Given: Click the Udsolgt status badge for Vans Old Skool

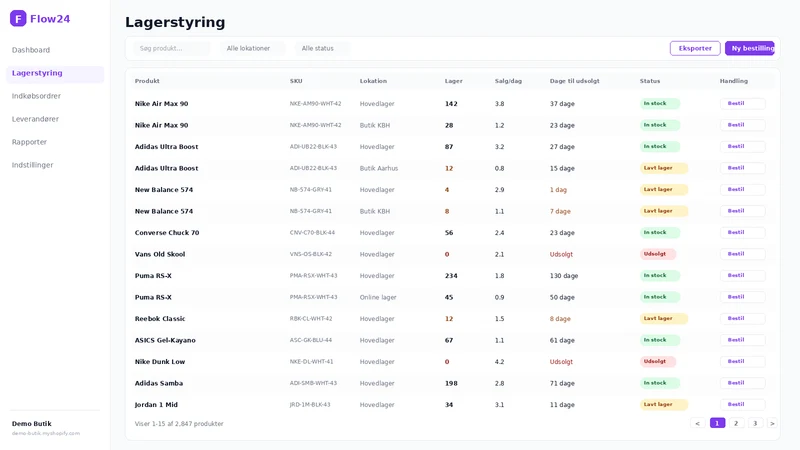Looking at the screenshot, I should tap(658, 254).
